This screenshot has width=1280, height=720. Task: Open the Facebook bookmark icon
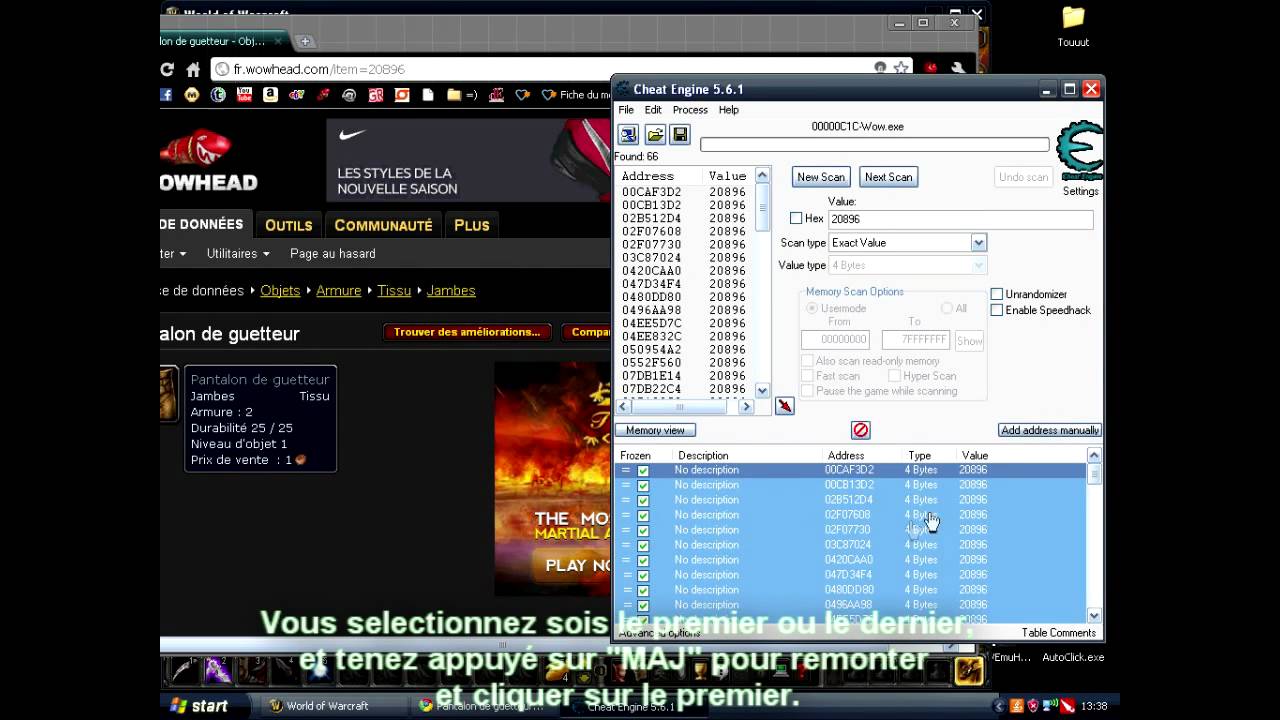click(166, 95)
